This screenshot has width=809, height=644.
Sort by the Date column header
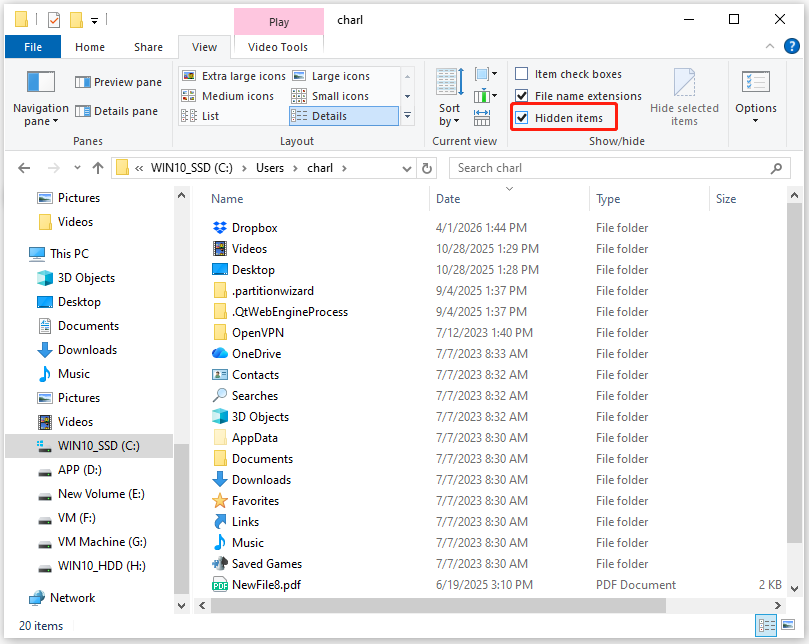point(448,199)
